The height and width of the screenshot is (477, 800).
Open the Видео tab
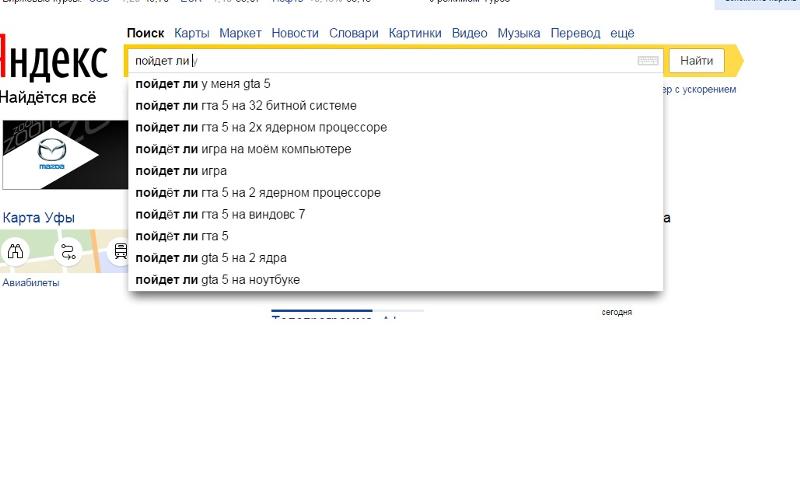tap(469, 33)
